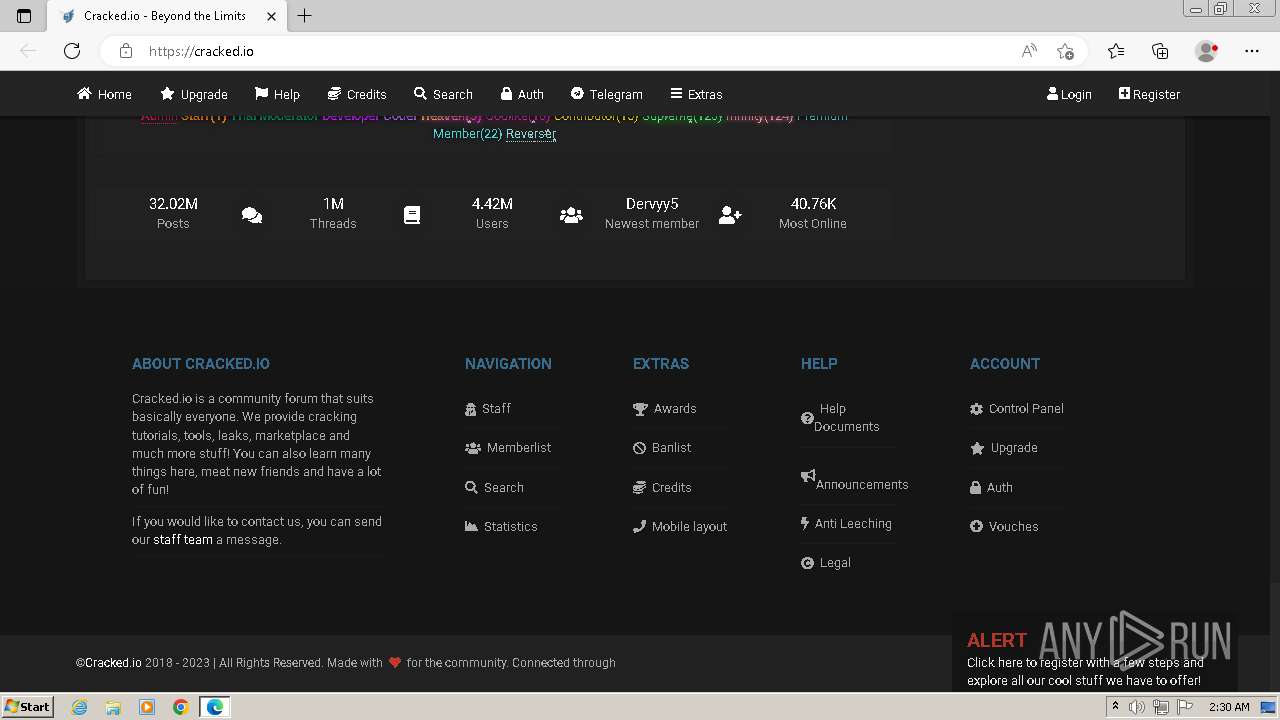This screenshot has width=1280, height=720.
Task: Open Telegram in the navbar
Action: coord(607,94)
